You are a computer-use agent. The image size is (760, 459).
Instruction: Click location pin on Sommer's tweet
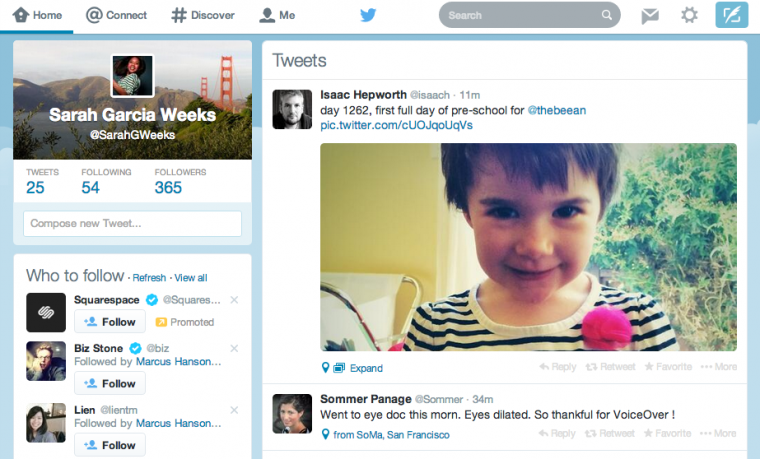[326, 434]
